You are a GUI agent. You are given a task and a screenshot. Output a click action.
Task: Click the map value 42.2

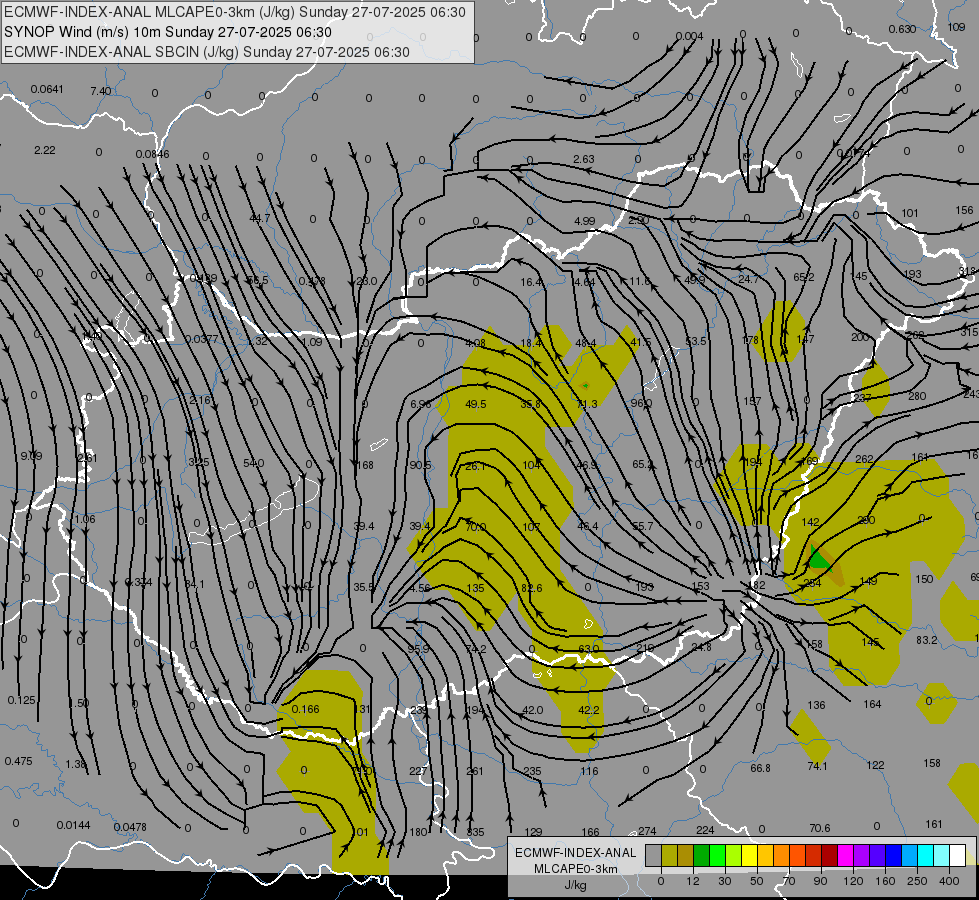click(589, 710)
